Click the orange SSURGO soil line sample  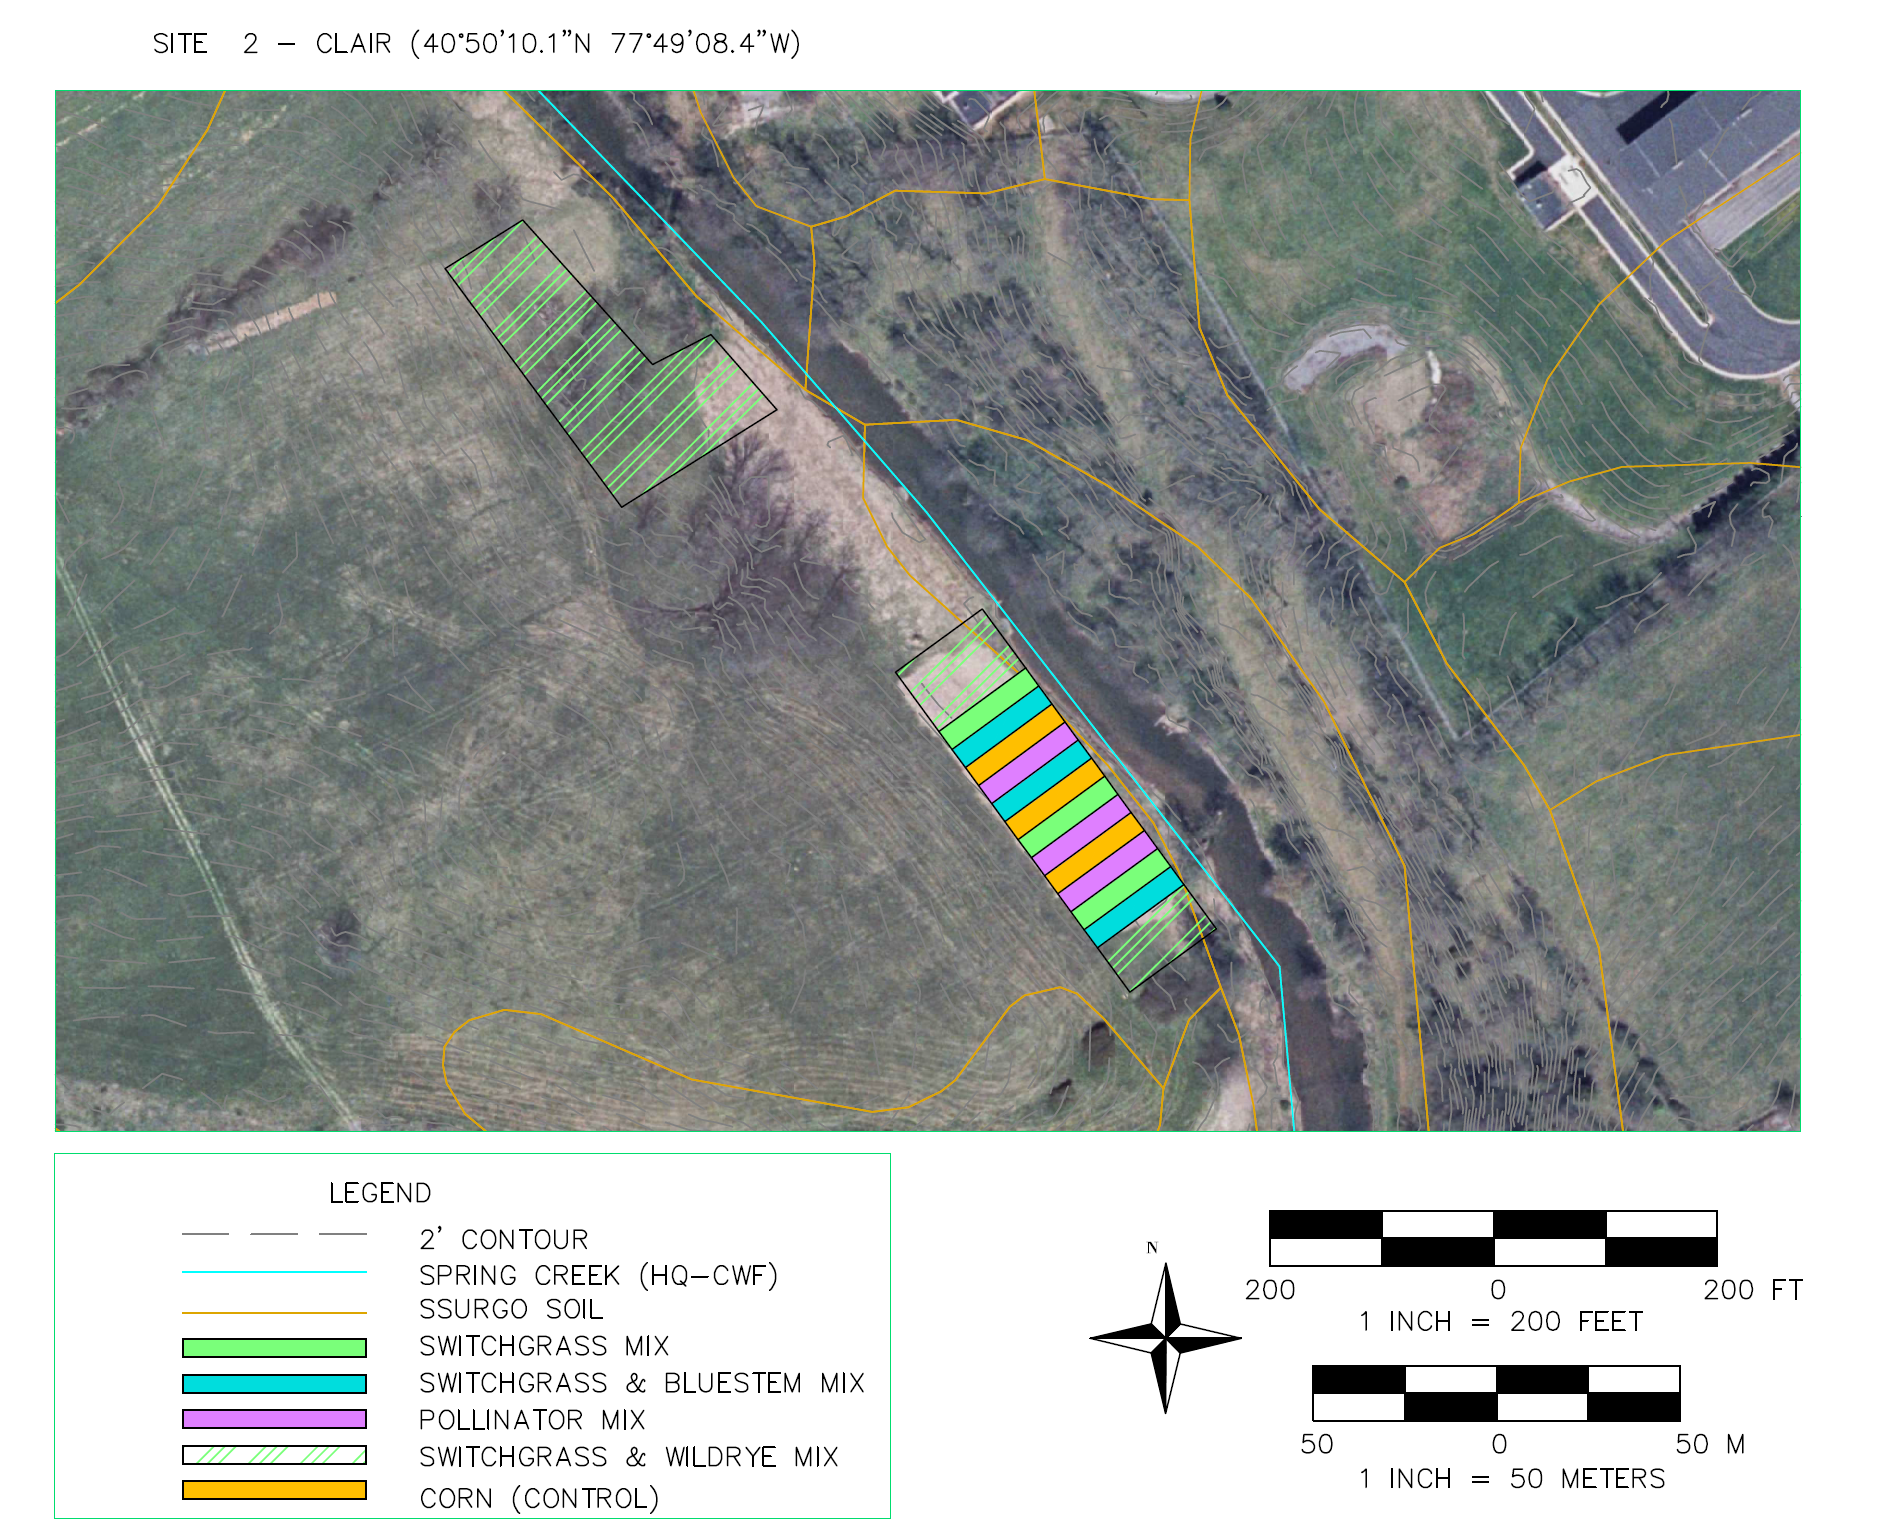pos(274,1312)
